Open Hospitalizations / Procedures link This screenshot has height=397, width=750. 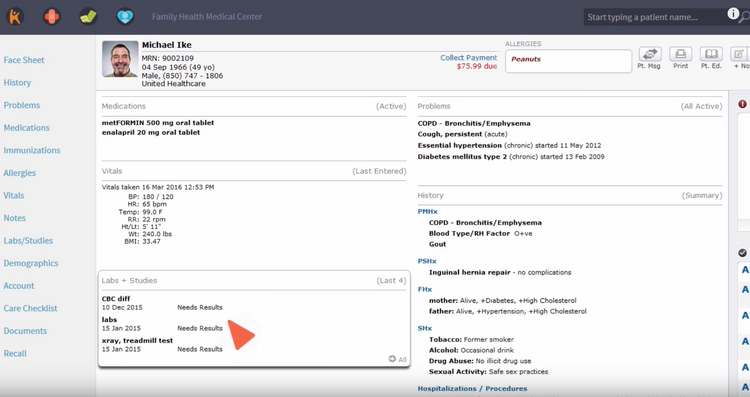click(472, 388)
